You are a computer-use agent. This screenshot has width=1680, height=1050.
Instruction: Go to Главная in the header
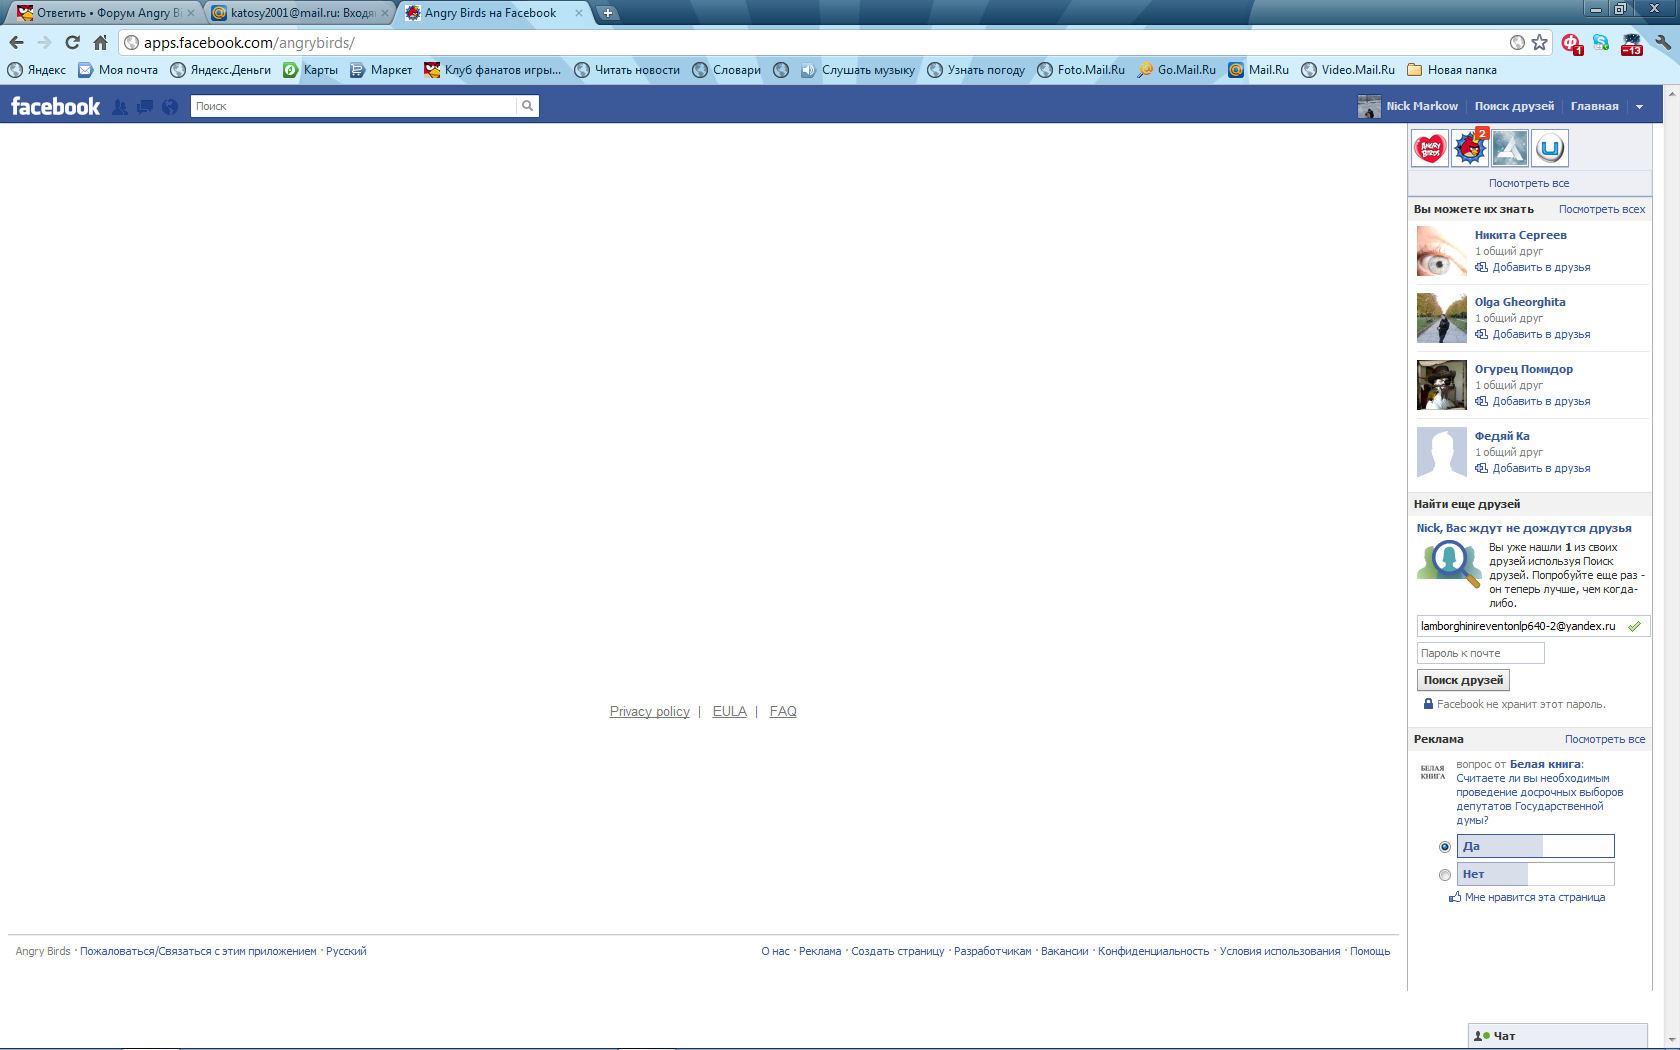point(1594,106)
